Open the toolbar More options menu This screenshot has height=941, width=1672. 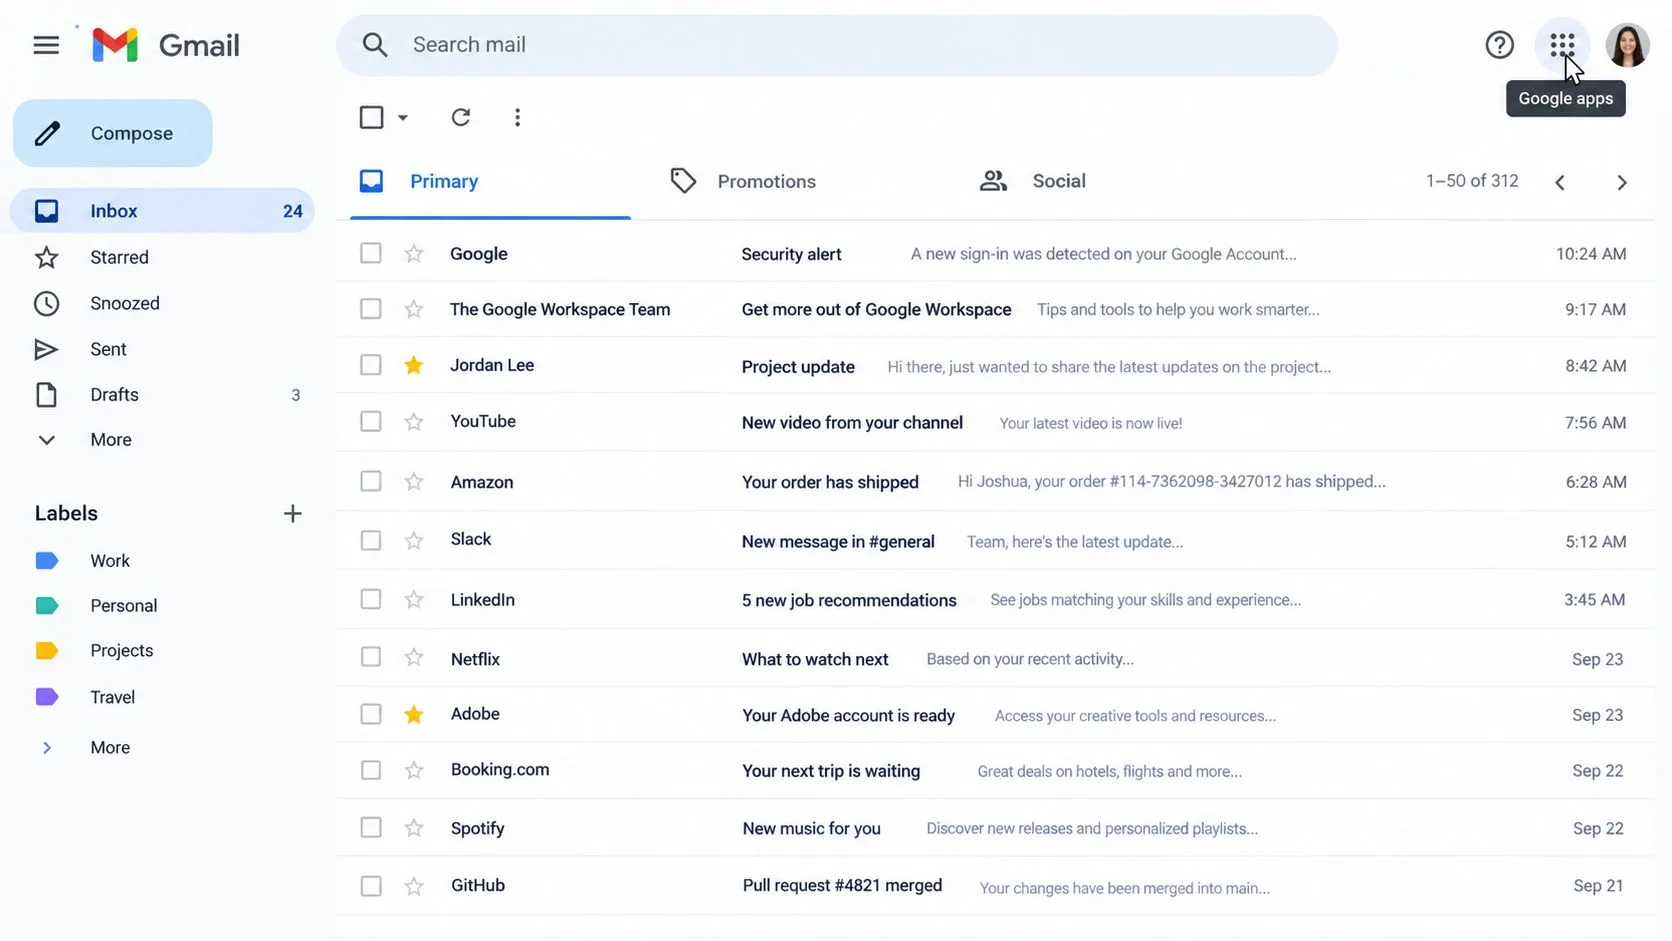pos(517,117)
